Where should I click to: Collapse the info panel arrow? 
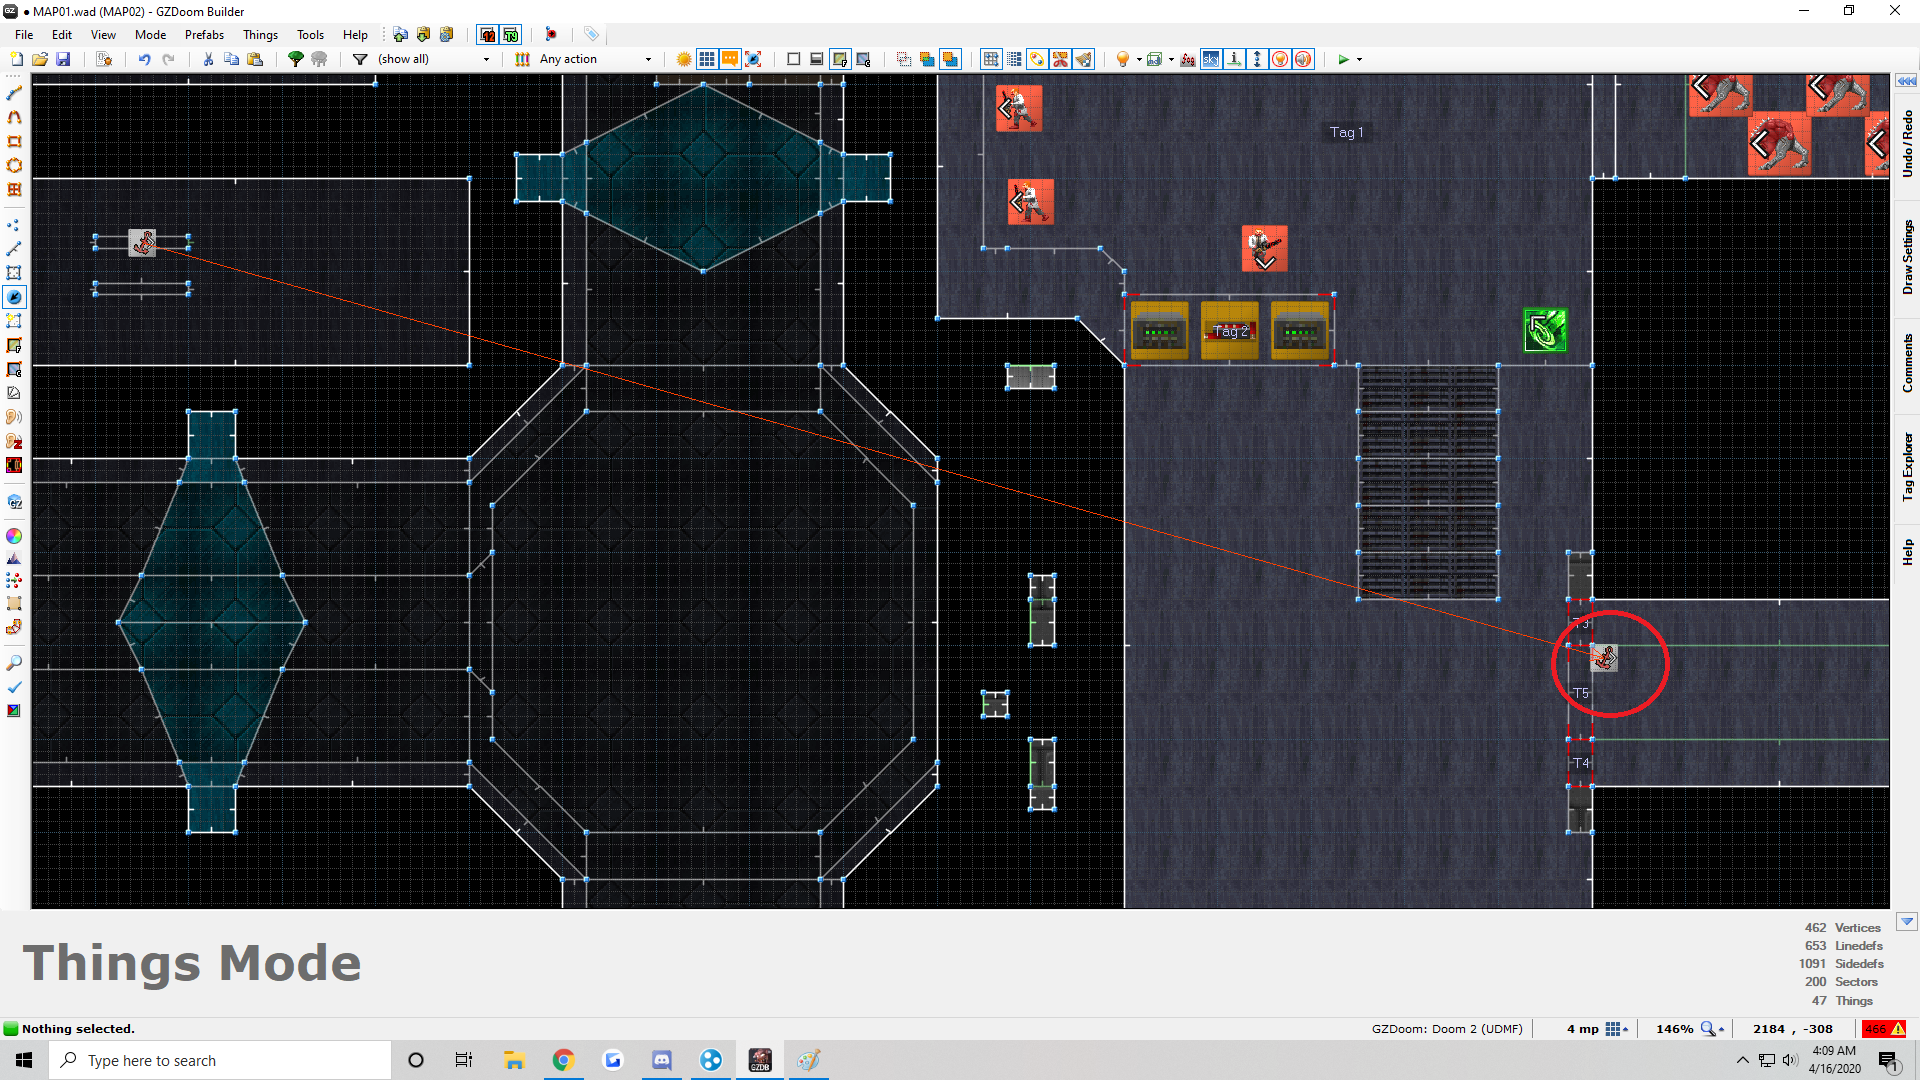pyautogui.click(x=1906, y=922)
